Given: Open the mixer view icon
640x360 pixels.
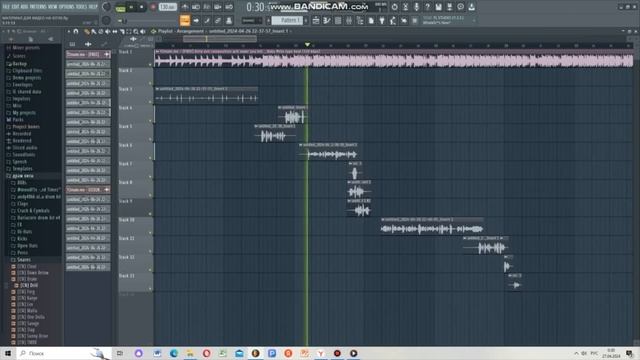Looking at the screenshot, I should (x=349, y=20).
